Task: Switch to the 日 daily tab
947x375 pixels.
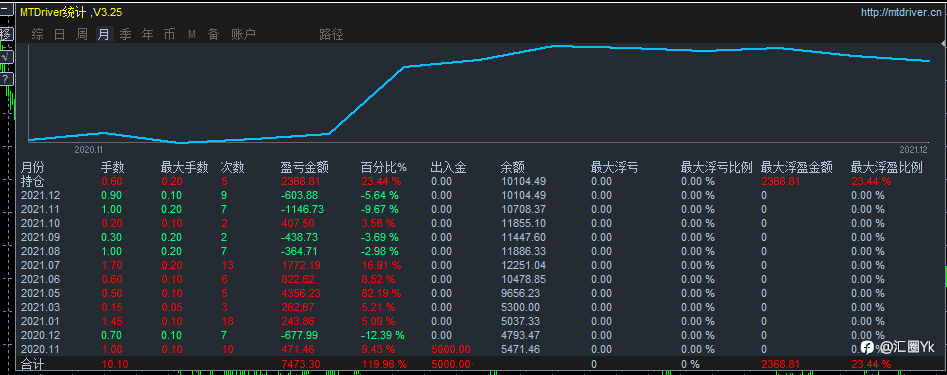Action: pos(59,34)
